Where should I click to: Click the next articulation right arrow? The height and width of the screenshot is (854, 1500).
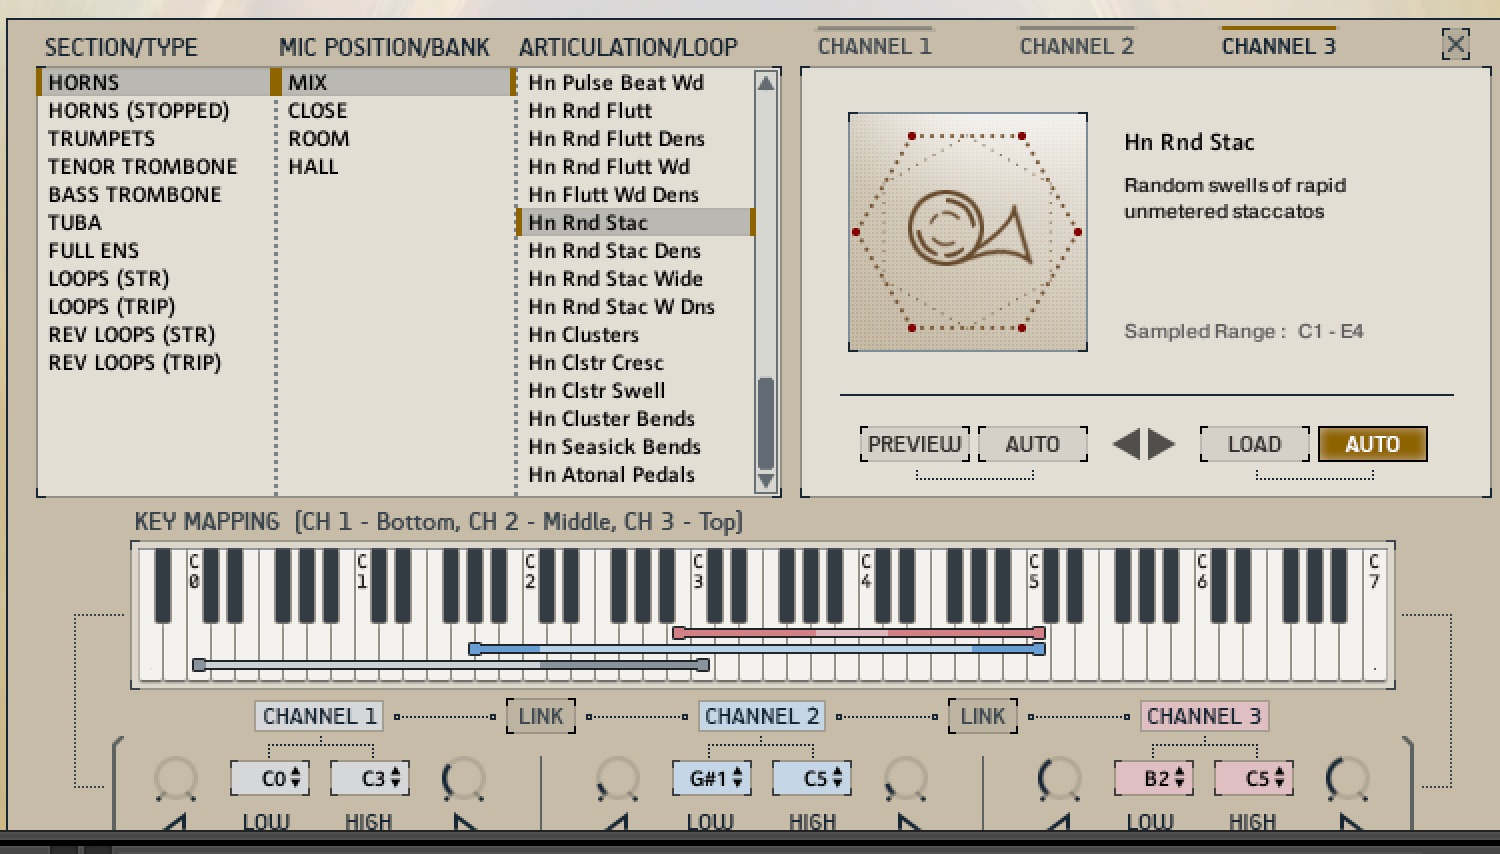tap(1161, 444)
